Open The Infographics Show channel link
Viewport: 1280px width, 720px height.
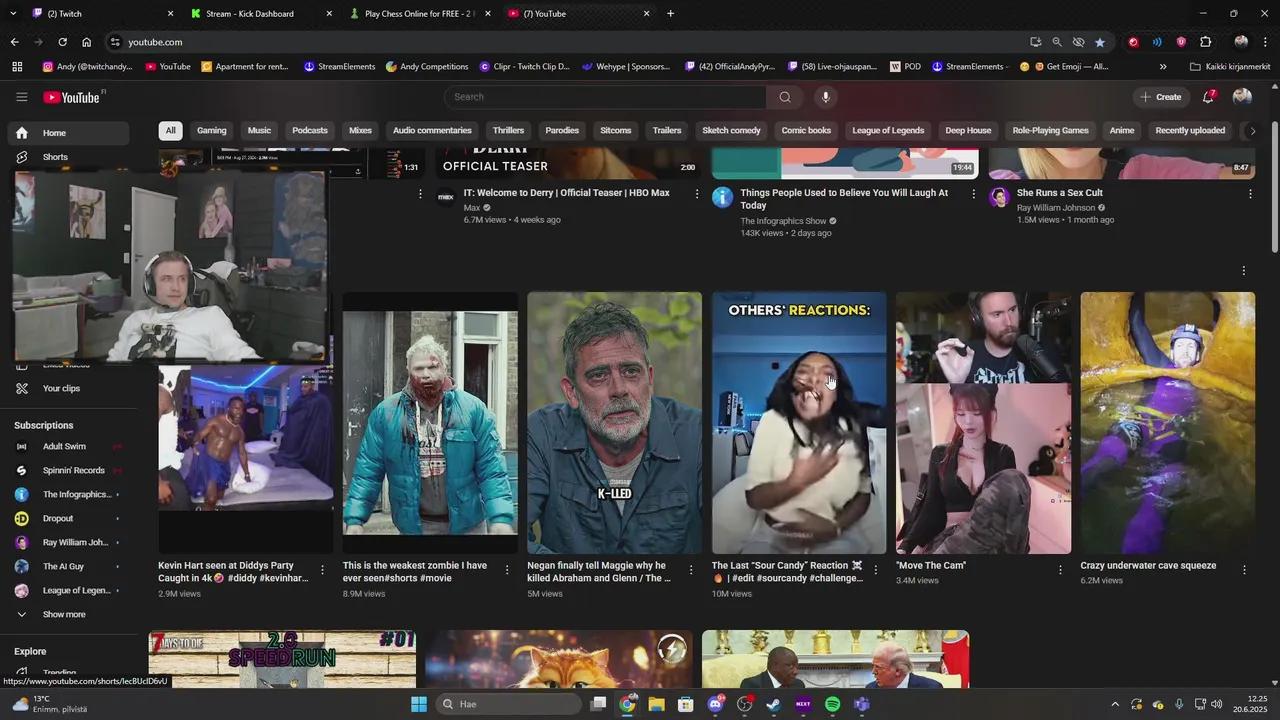(783, 221)
